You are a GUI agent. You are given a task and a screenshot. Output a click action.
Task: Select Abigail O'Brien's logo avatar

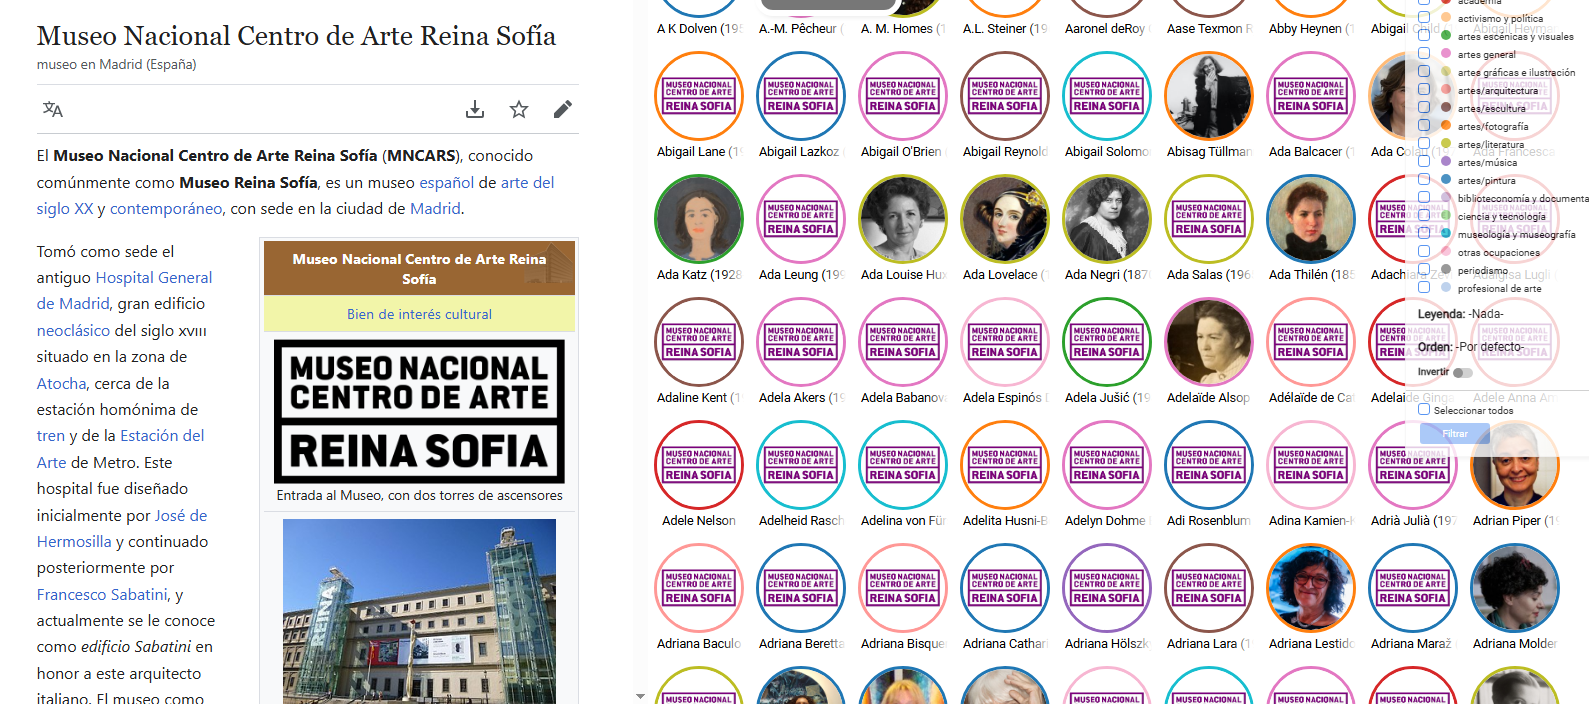[903, 96]
